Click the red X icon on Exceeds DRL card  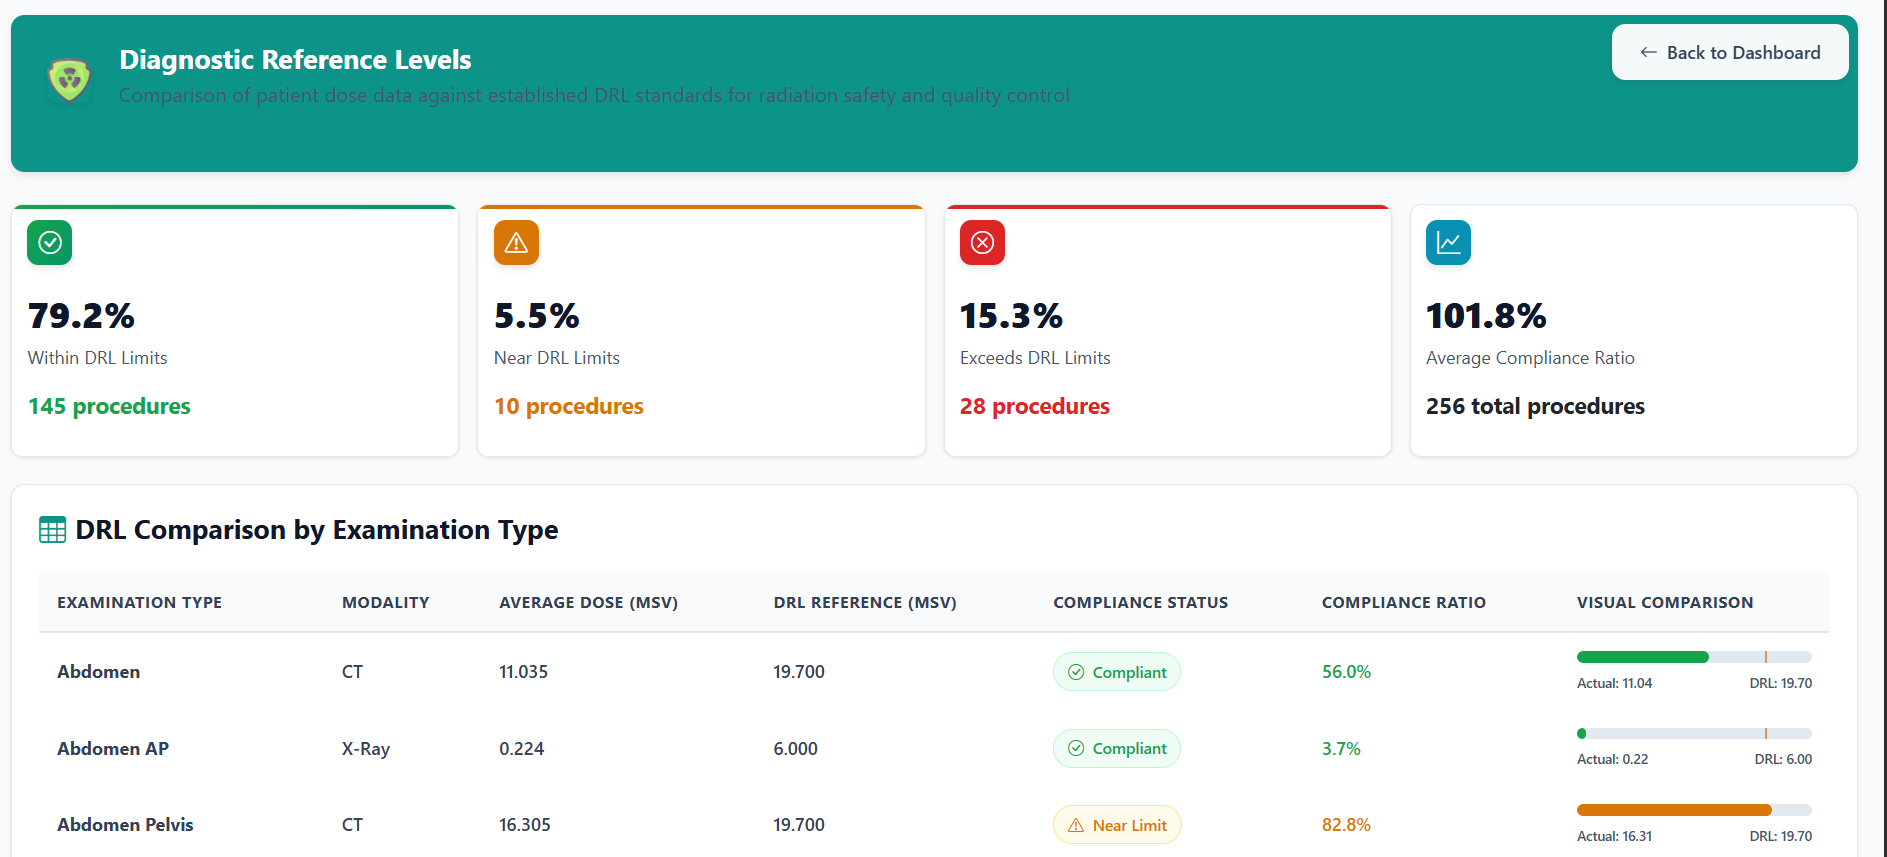click(x=982, y=242)
